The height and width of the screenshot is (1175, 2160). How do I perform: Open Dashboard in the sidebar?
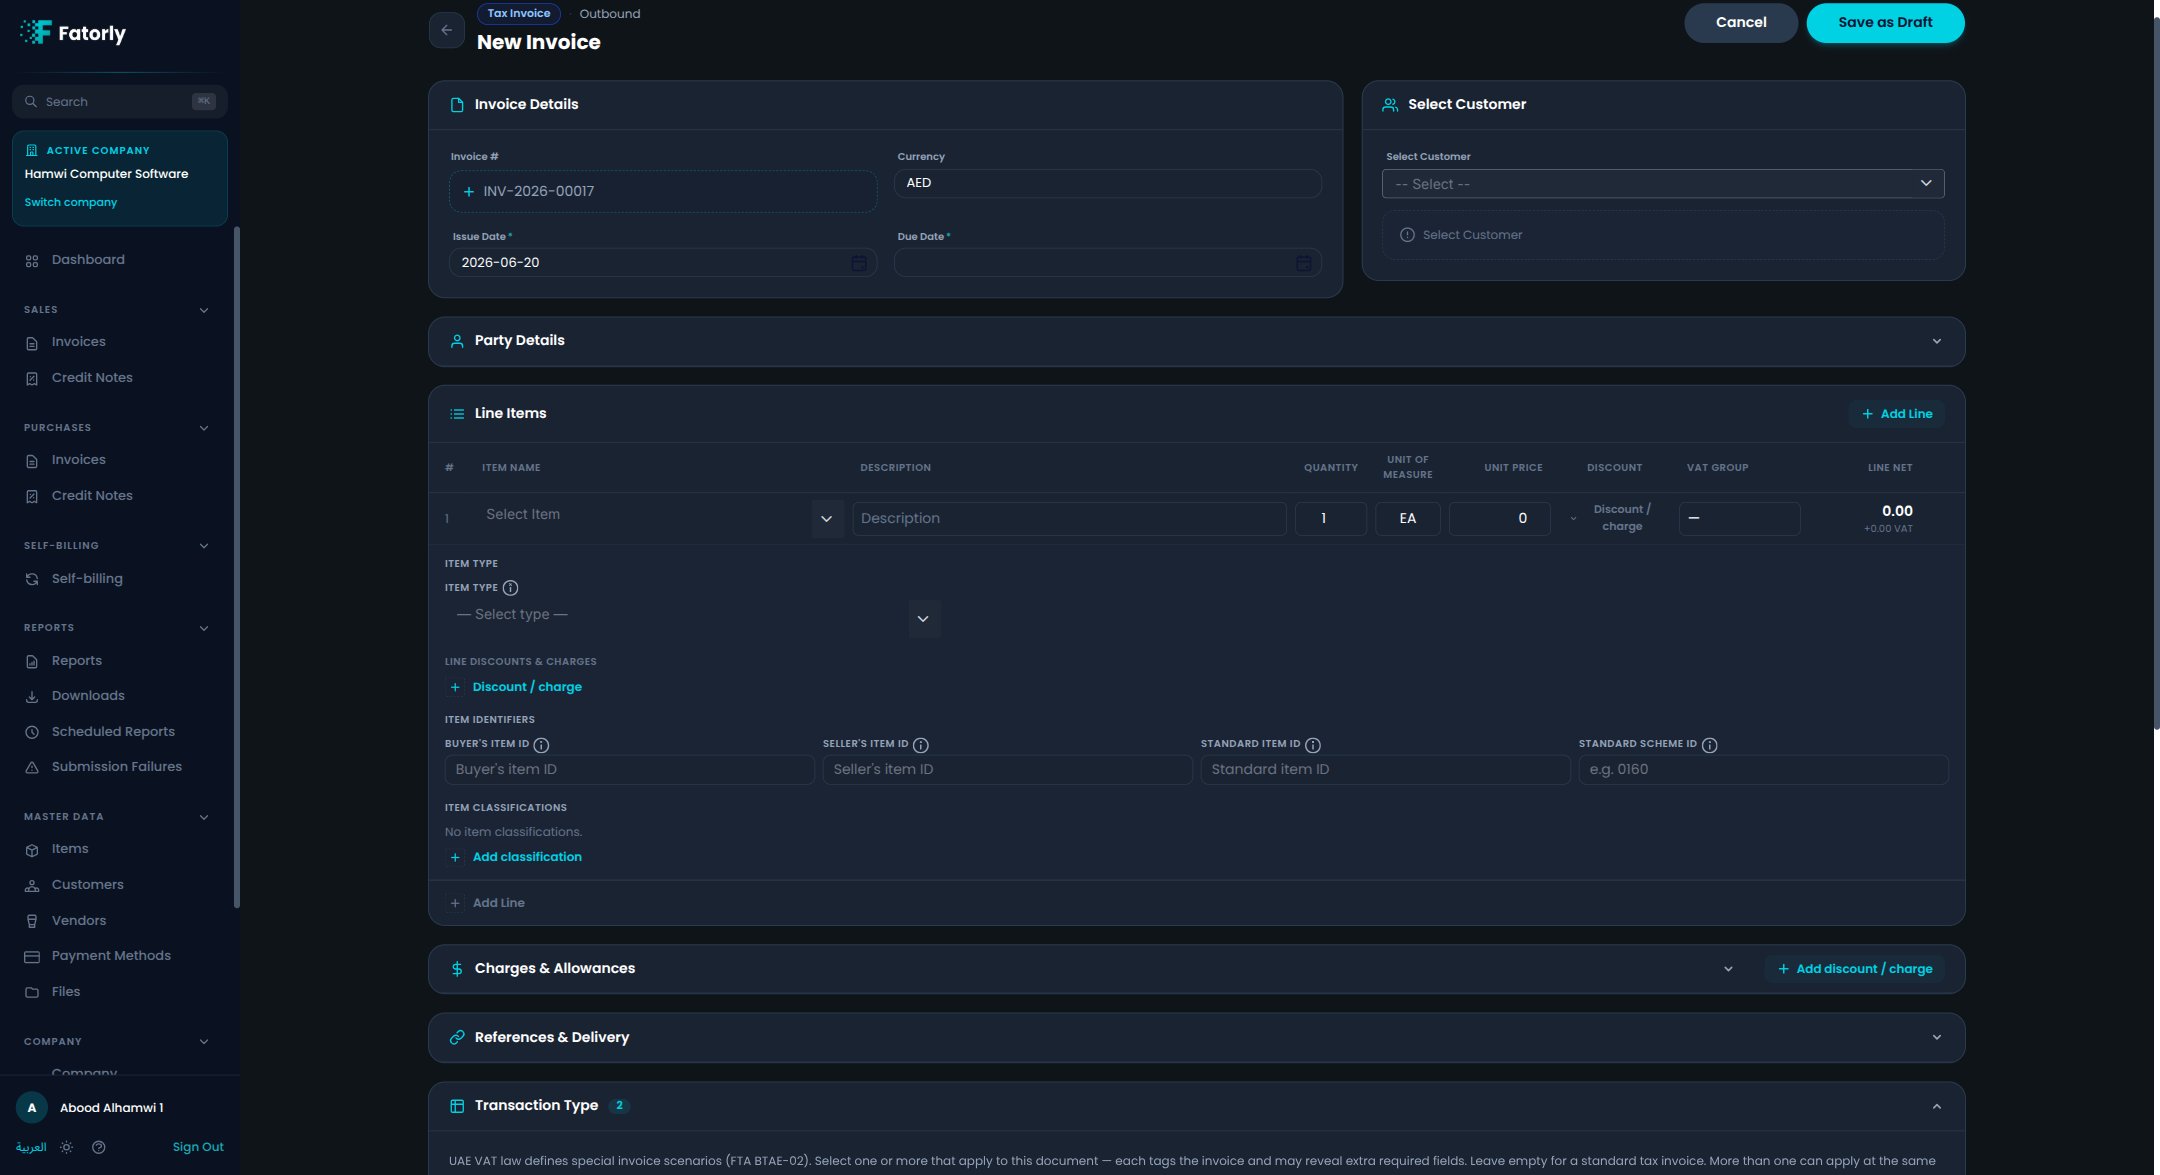pyautogui.click(x=88, y=260)
